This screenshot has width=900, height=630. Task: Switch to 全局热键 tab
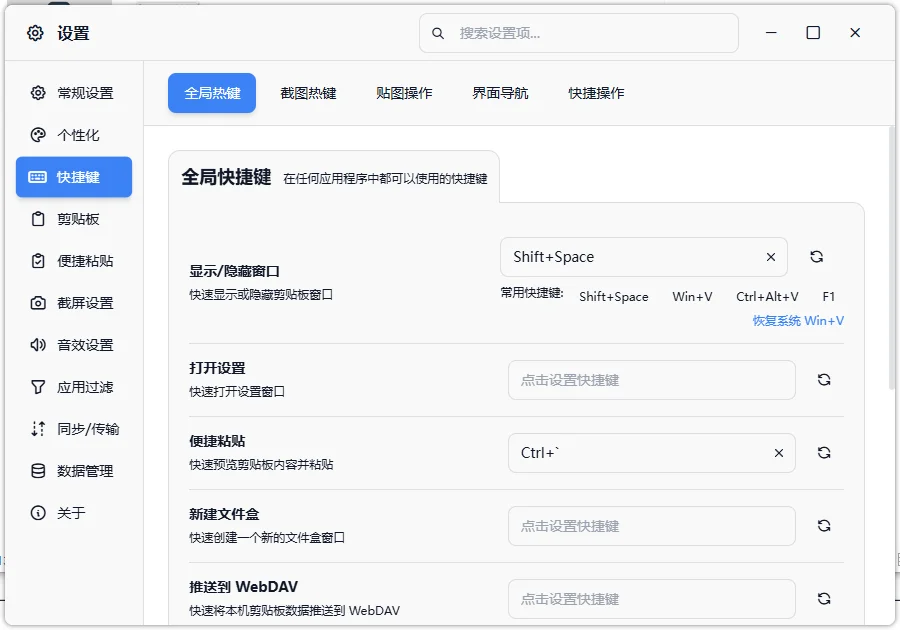tap(212, 93)
